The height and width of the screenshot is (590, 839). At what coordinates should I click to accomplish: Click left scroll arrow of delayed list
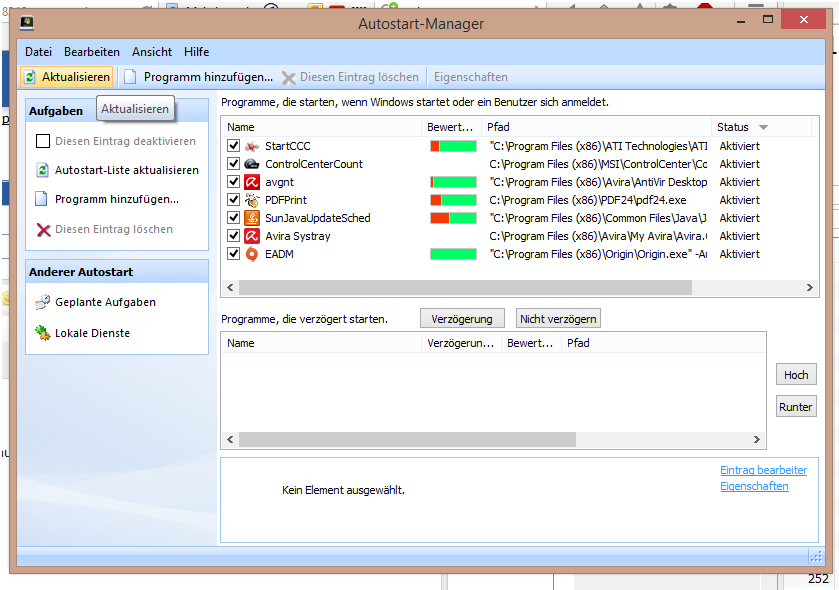tap(230, 440)
